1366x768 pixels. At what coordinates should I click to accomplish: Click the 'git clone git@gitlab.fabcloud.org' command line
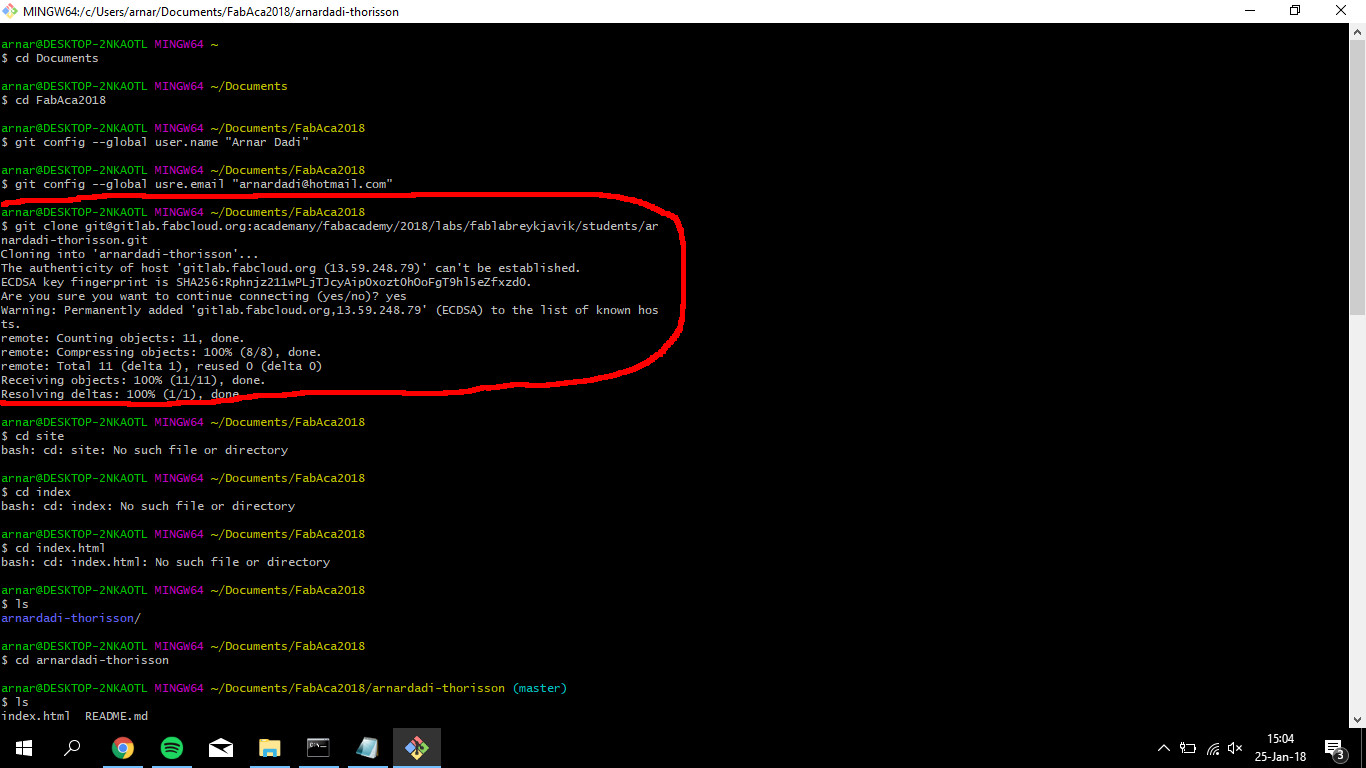330,226
